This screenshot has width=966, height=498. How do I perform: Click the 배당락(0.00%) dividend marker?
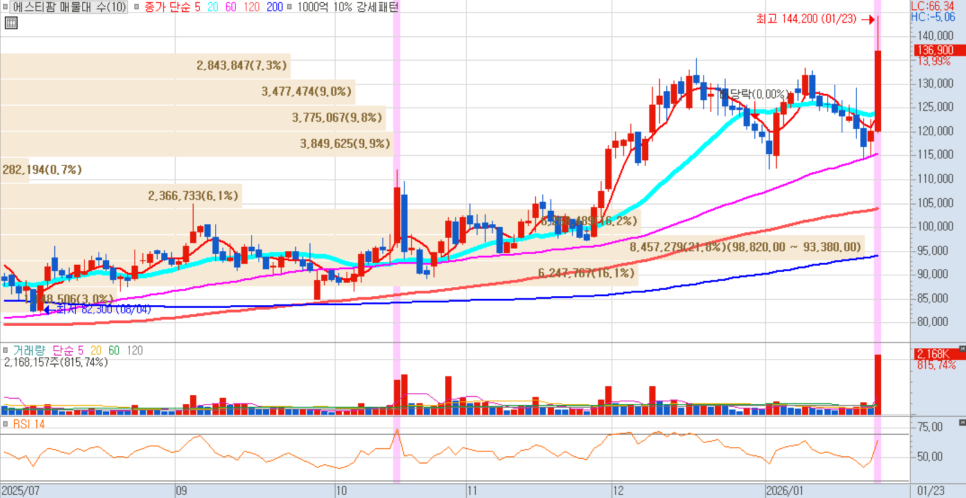[x=755, y=94]
